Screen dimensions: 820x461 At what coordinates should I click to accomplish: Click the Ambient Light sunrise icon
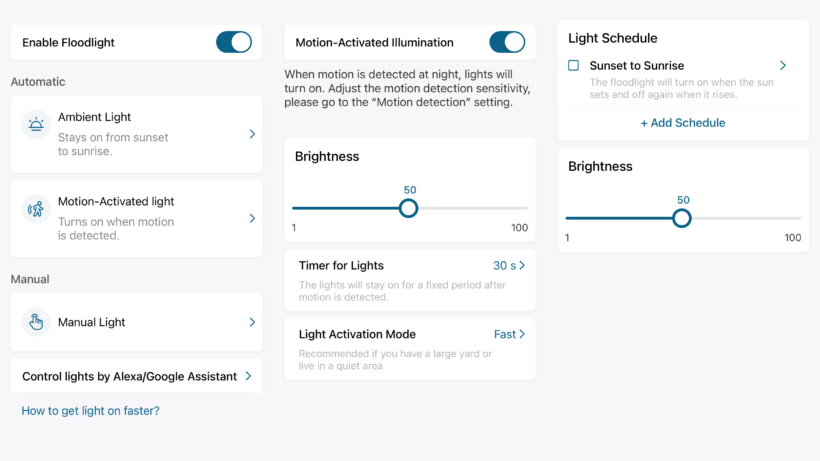click(x=36, y=125)
